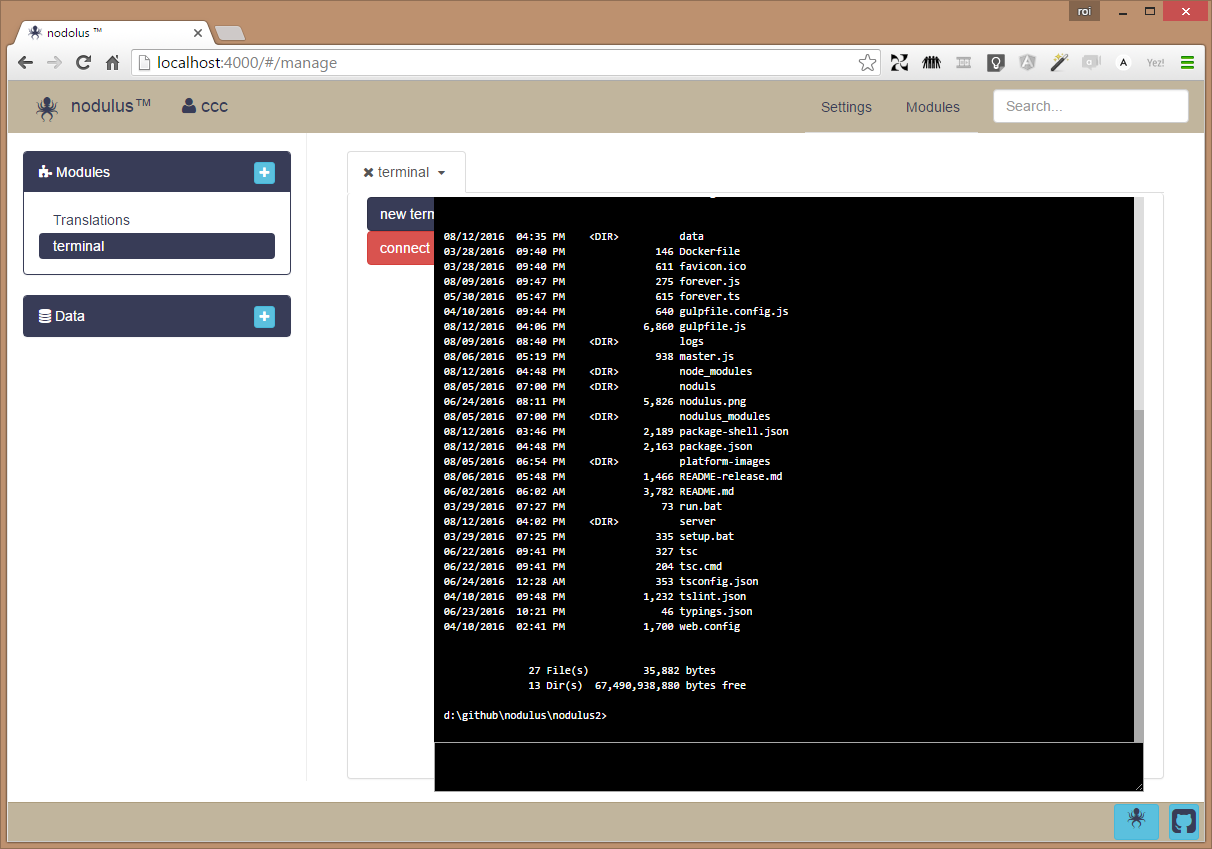The image size is (1212, 849).
Task: Open the magic wand extension icon
Action: 1059,62
